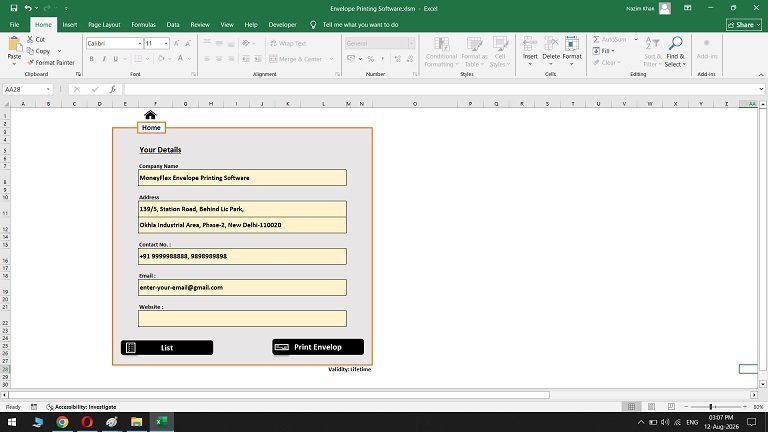The height and width of the screenshot is (432, 768).
Task: Click the empty Website input field
Action: pos(242,318)
